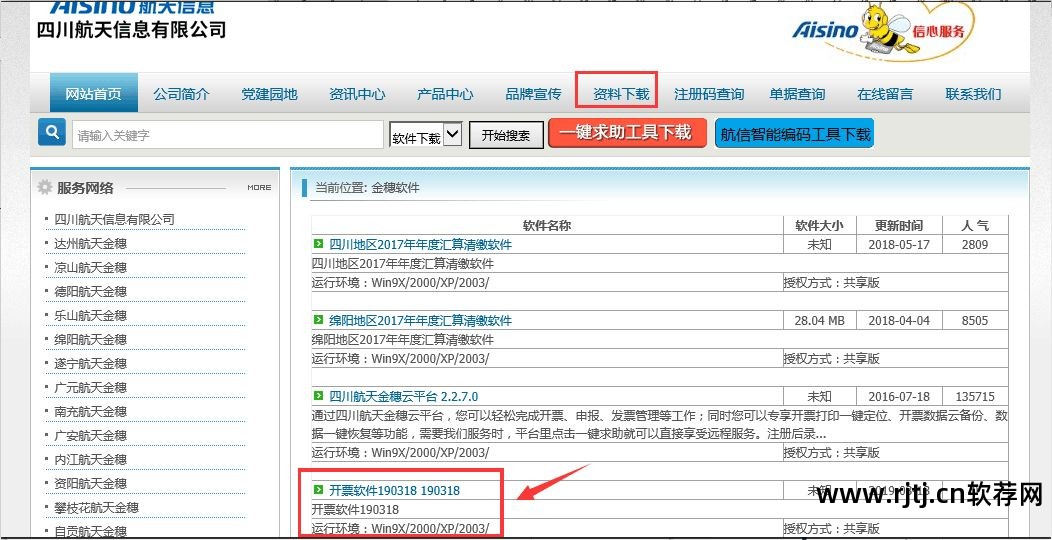Select 广元航天金穗 in the sidebar
Screen dimensions: 1052x540
(x=91, y=388)
